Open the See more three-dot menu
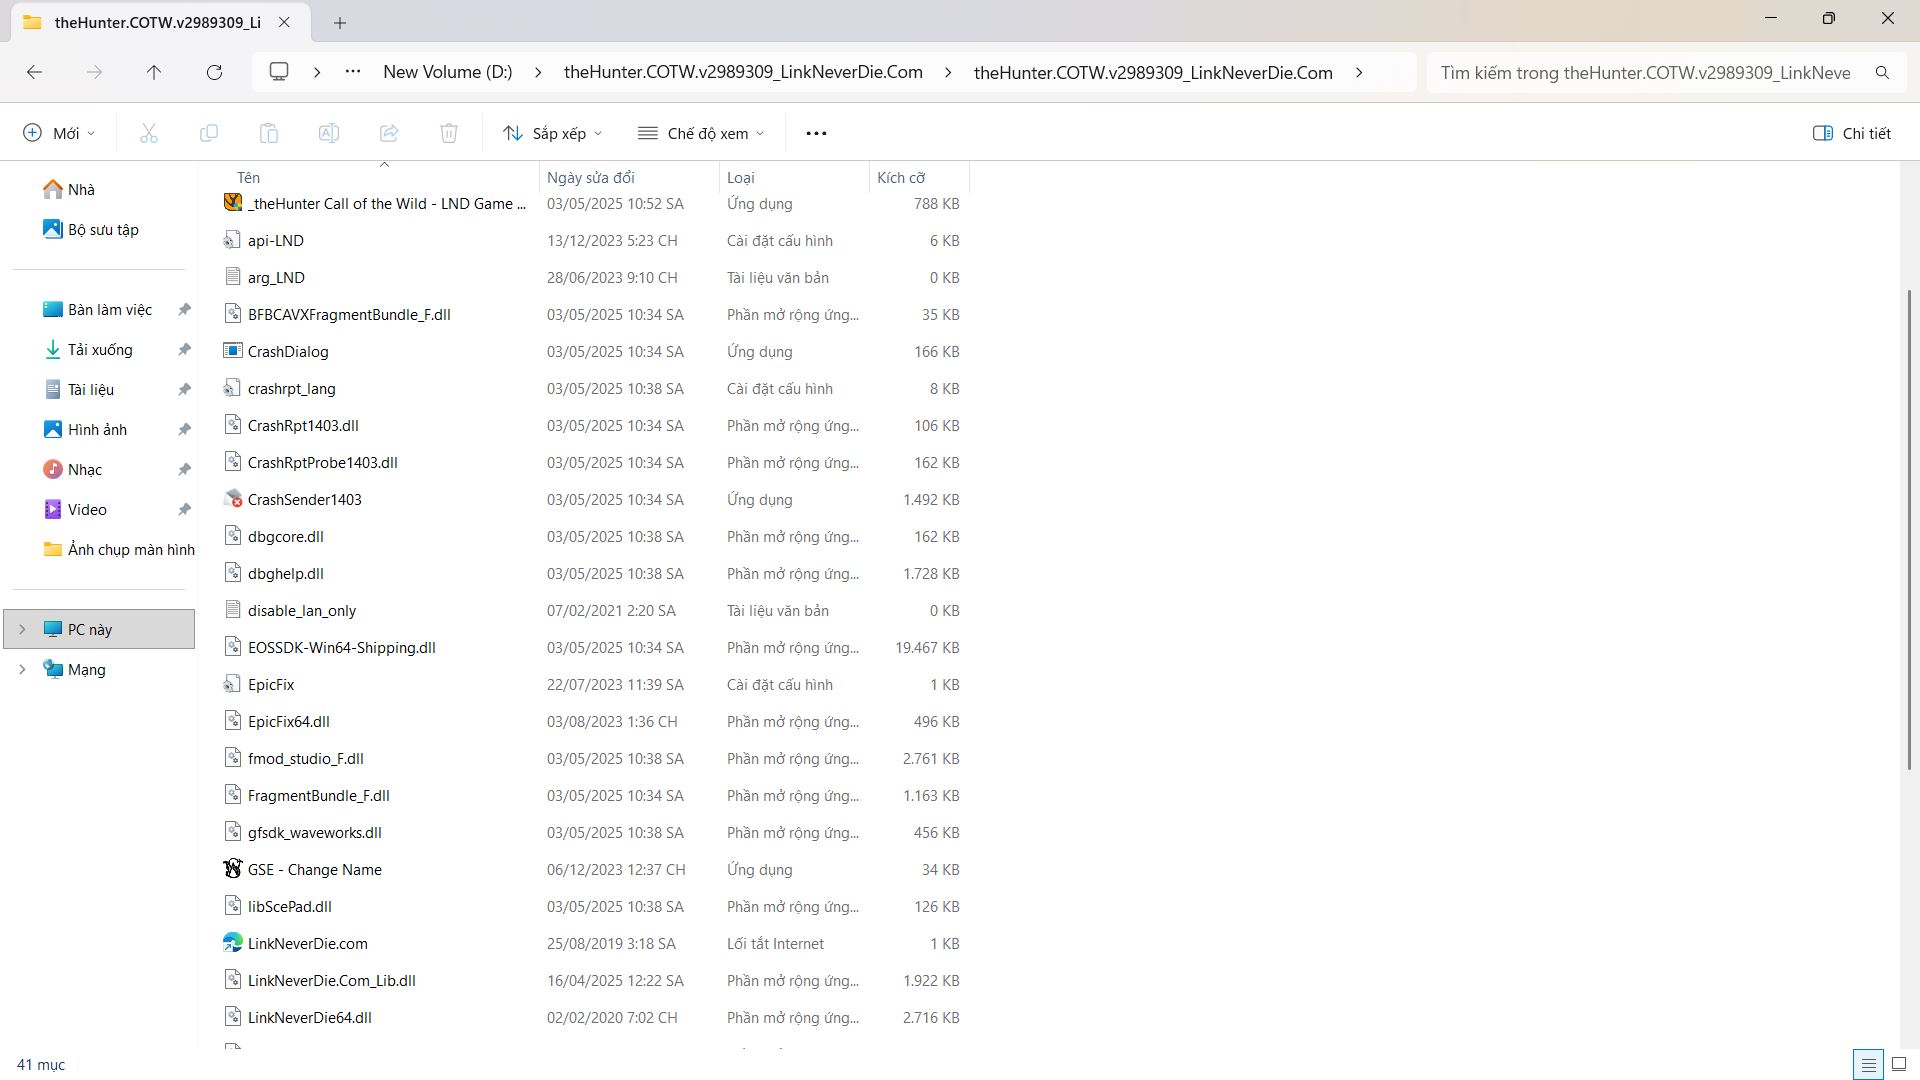 click(x=816, y=133)
